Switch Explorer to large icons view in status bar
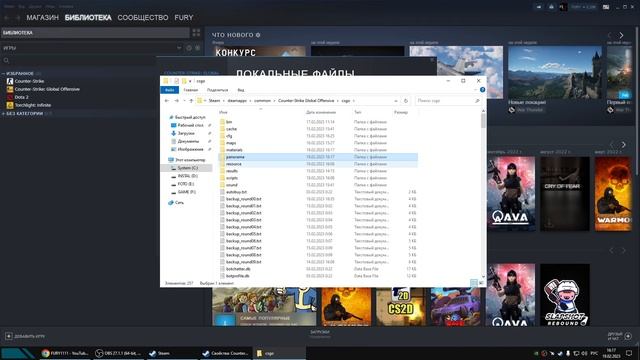This screenshot has width=640, height=360. pos(481,282)
